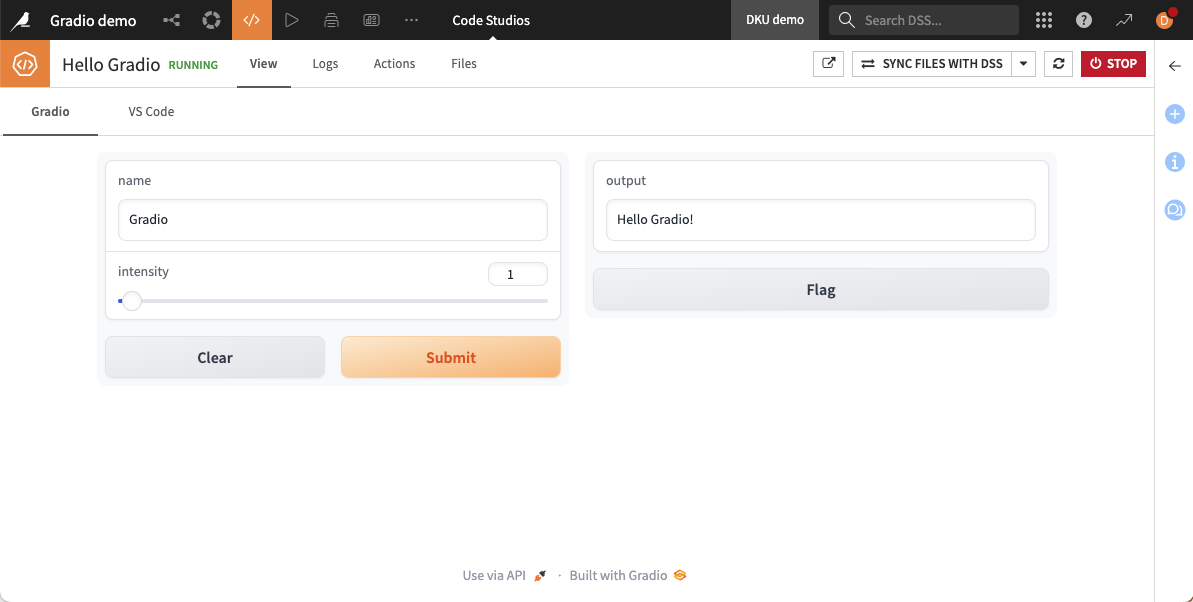Open the Jobs play icon
1193x602 pixels.
(291, 21)
